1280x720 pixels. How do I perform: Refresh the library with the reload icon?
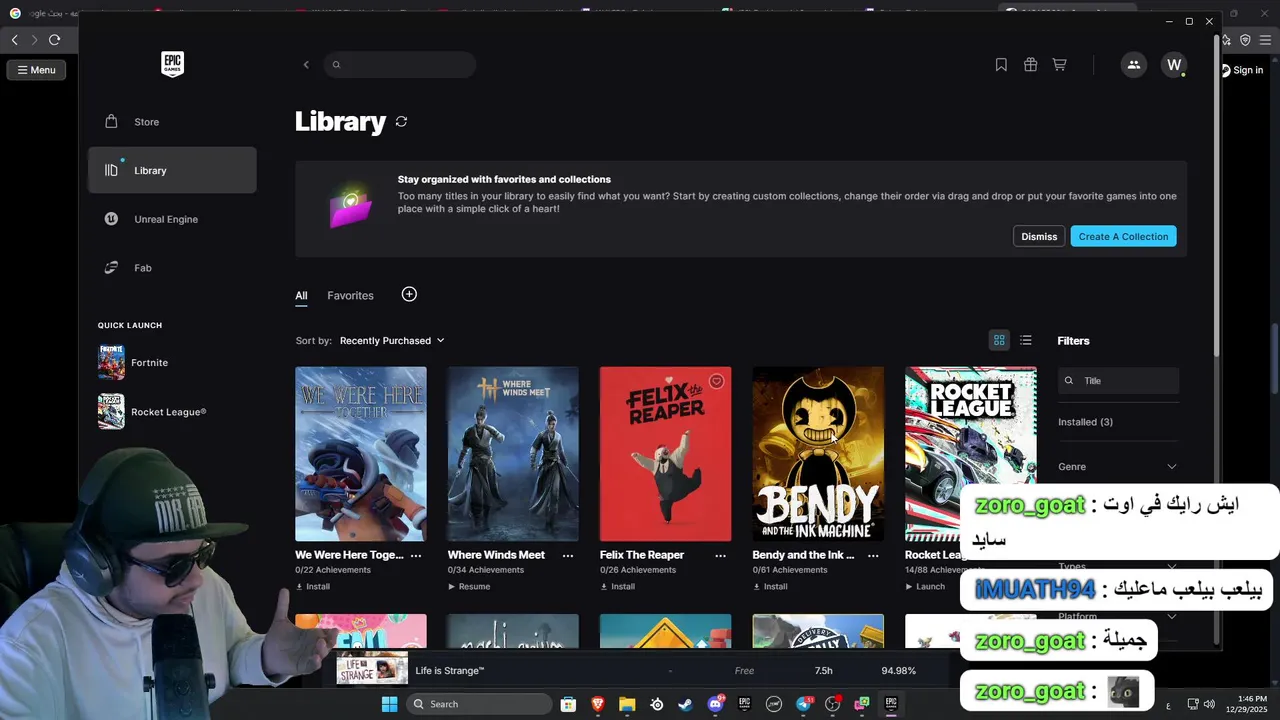pyautogui.click(x=401, y=122)
